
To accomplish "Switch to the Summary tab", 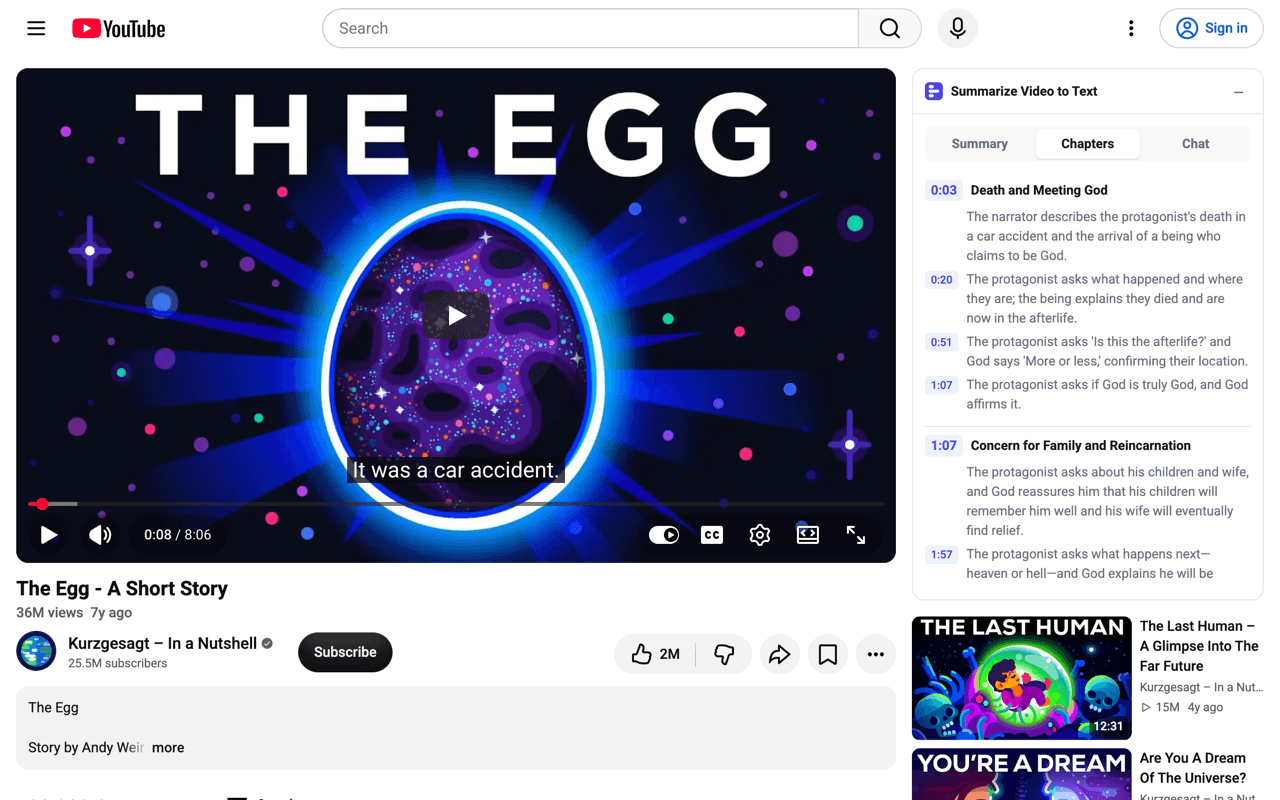I will (x=980, y=144).
